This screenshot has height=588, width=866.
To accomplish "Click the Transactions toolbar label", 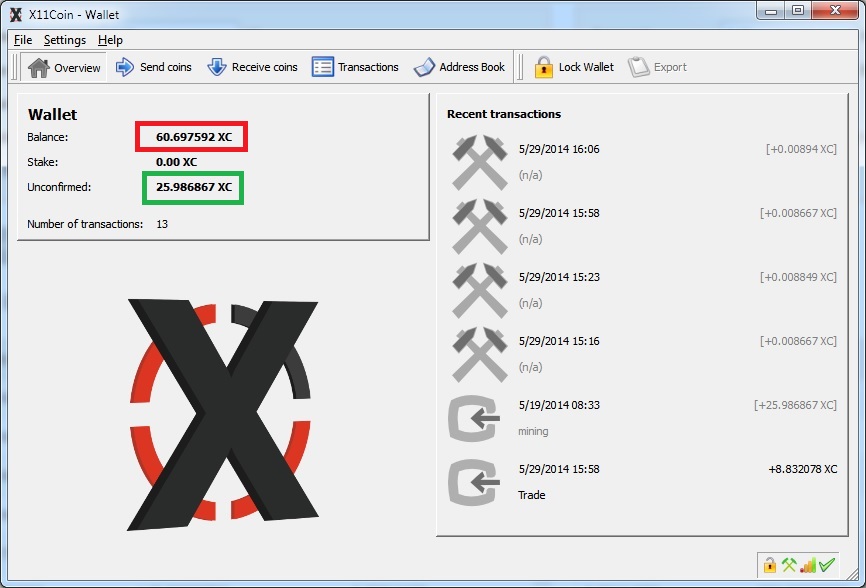I will (x=368, y=67).
